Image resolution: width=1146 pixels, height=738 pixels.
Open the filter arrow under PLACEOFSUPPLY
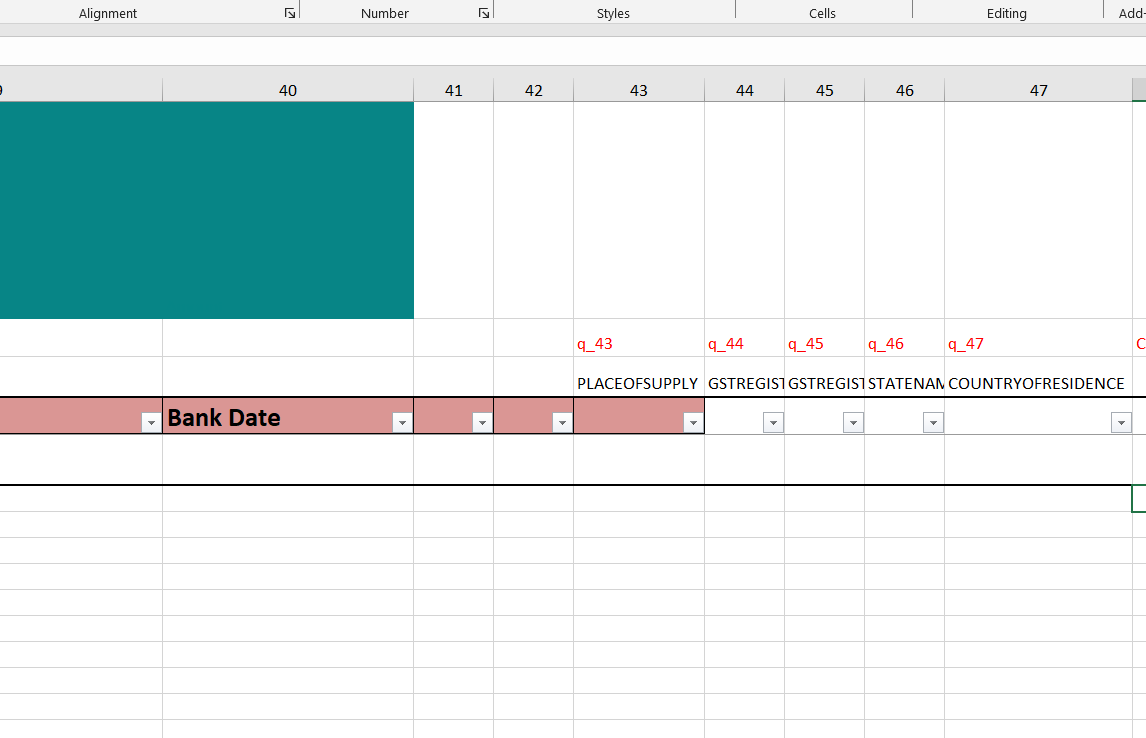click(x=693, y=423)
